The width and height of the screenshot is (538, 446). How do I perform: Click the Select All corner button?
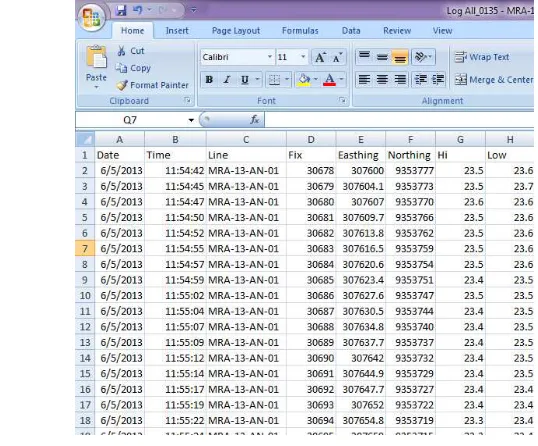(x=85, y=139)
